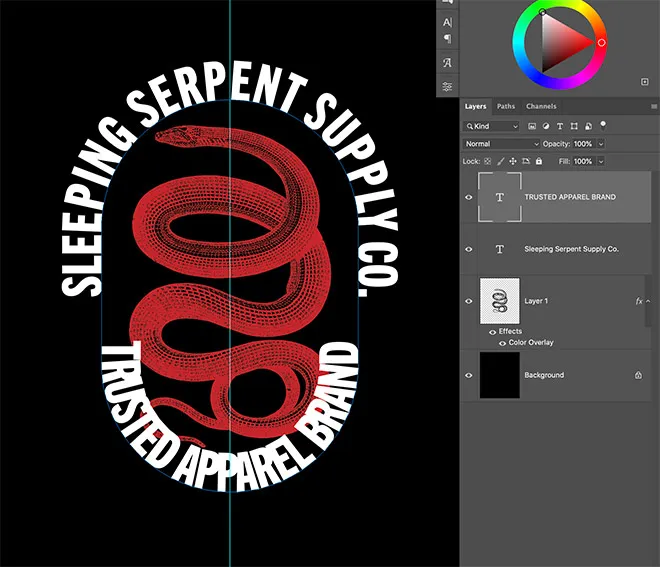Collapse Layer 1 effects list arrow

[647, 301]
